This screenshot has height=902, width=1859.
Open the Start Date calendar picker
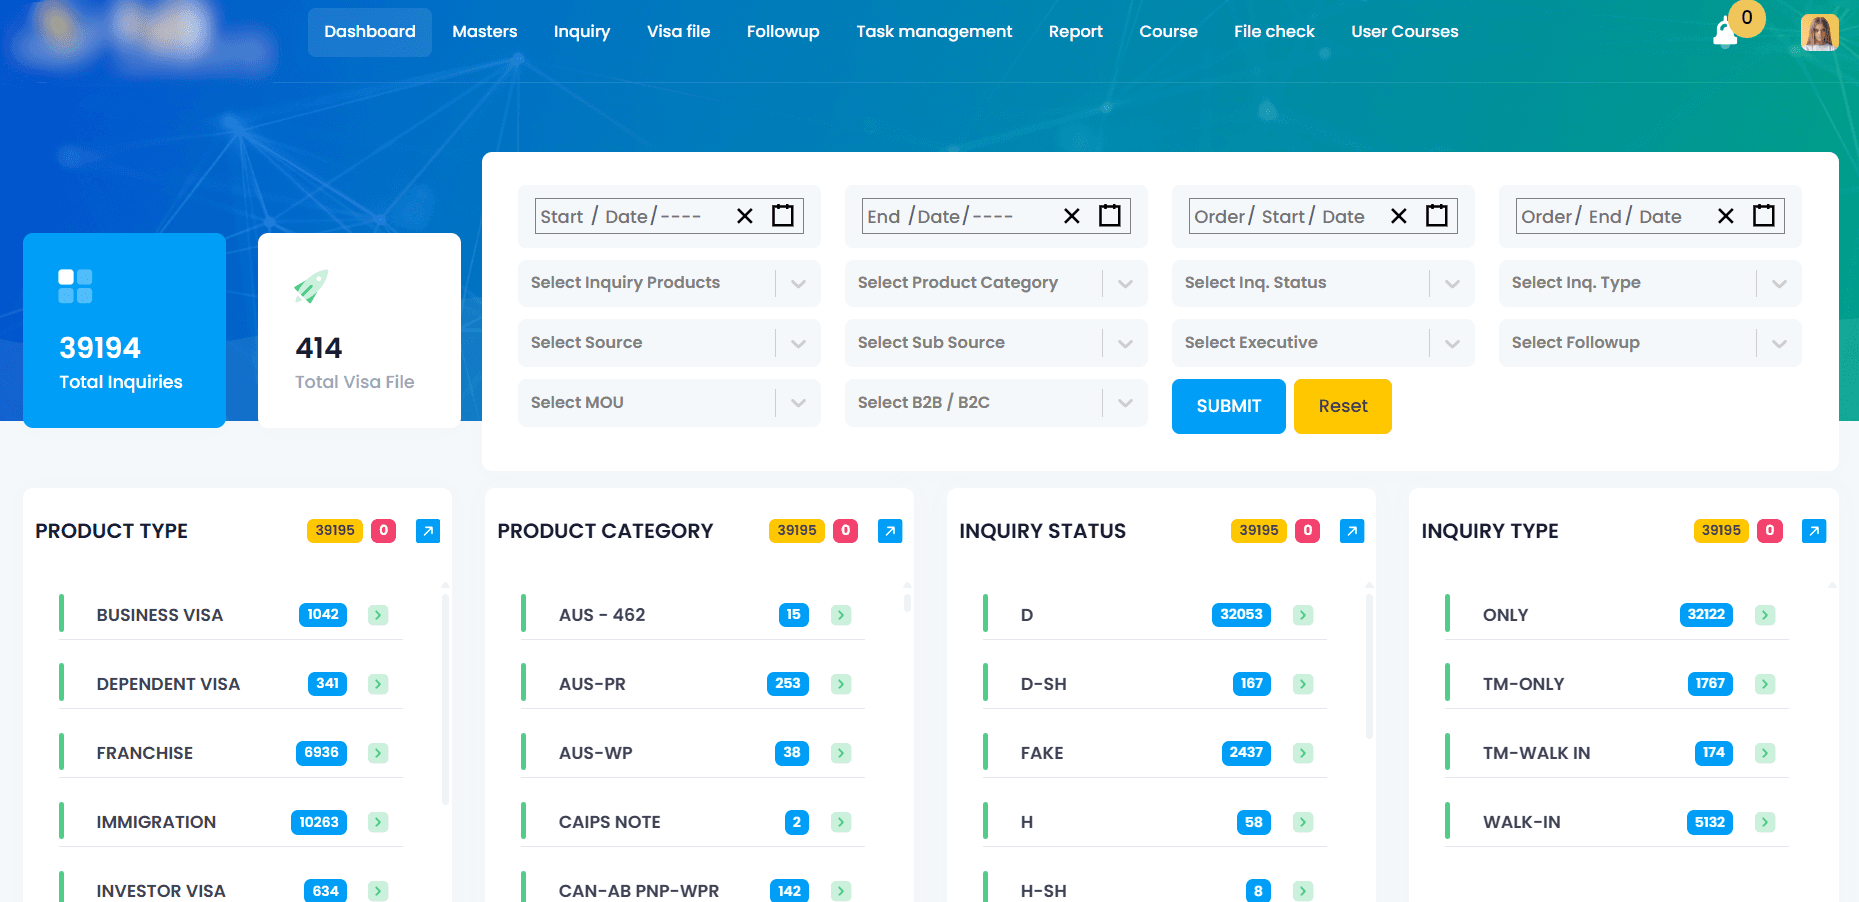tap(783, 215)
